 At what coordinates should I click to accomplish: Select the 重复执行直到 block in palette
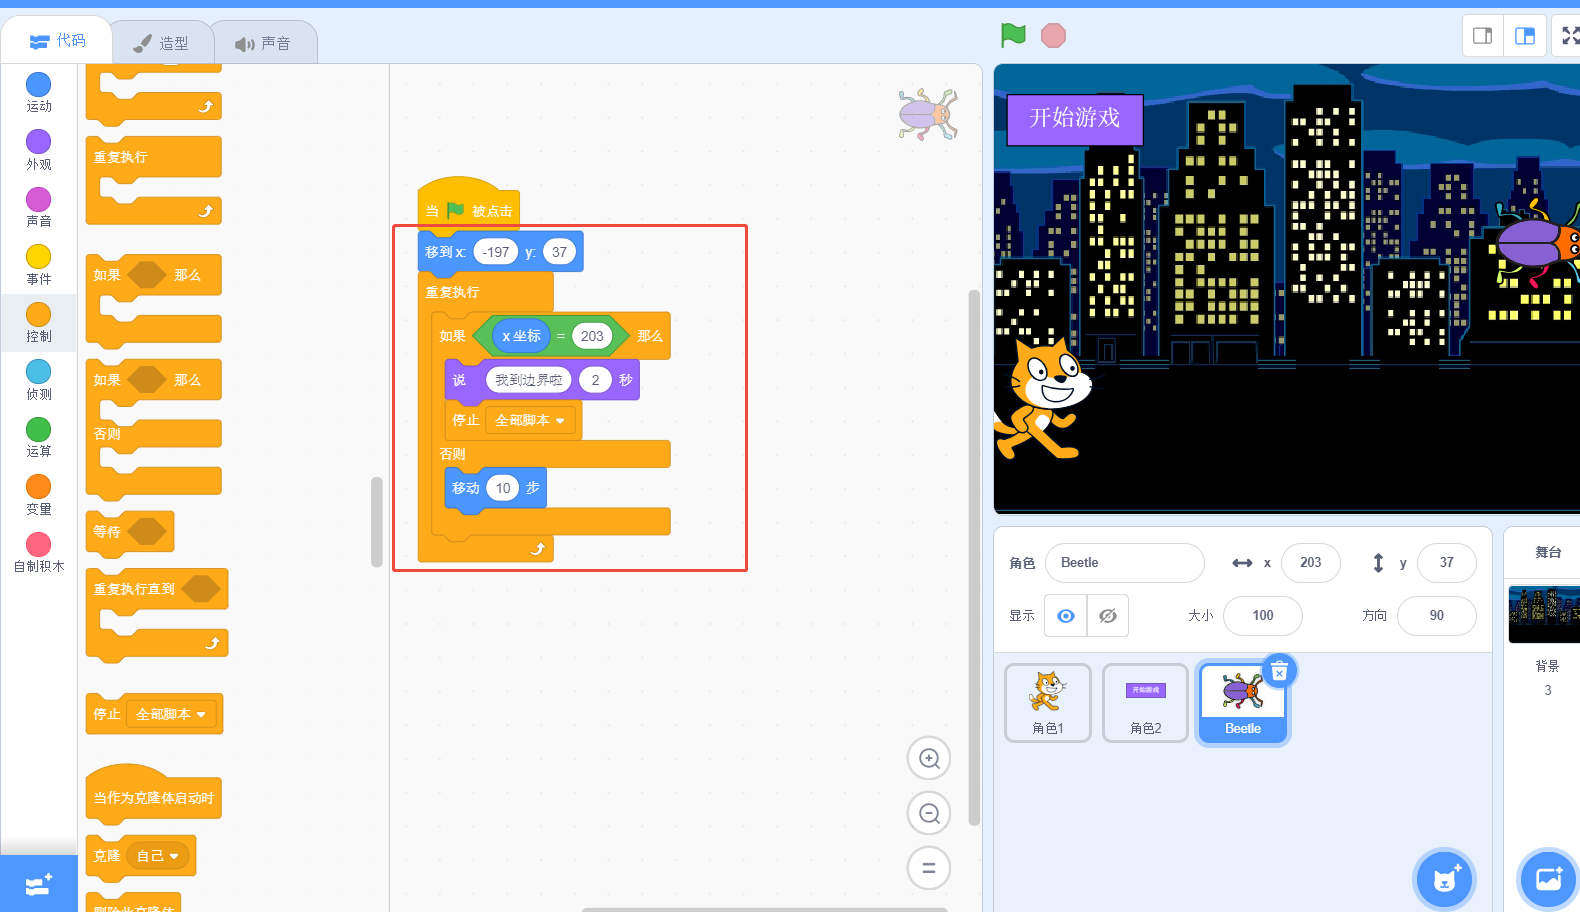157,614
